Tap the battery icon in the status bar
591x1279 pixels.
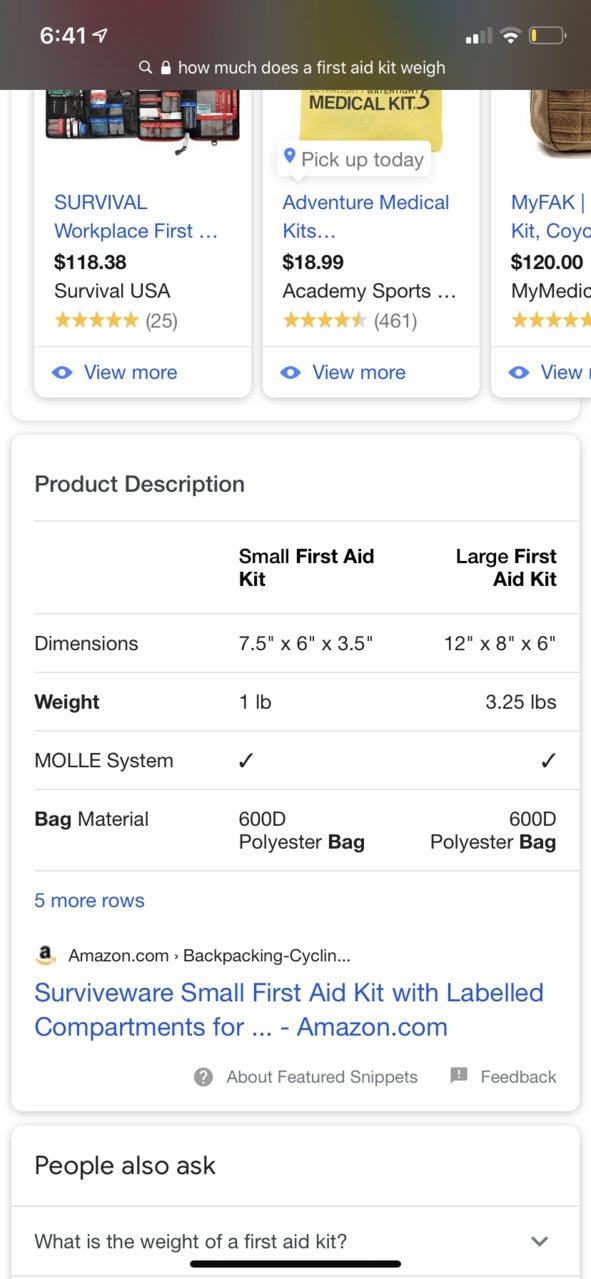[548, 37]
